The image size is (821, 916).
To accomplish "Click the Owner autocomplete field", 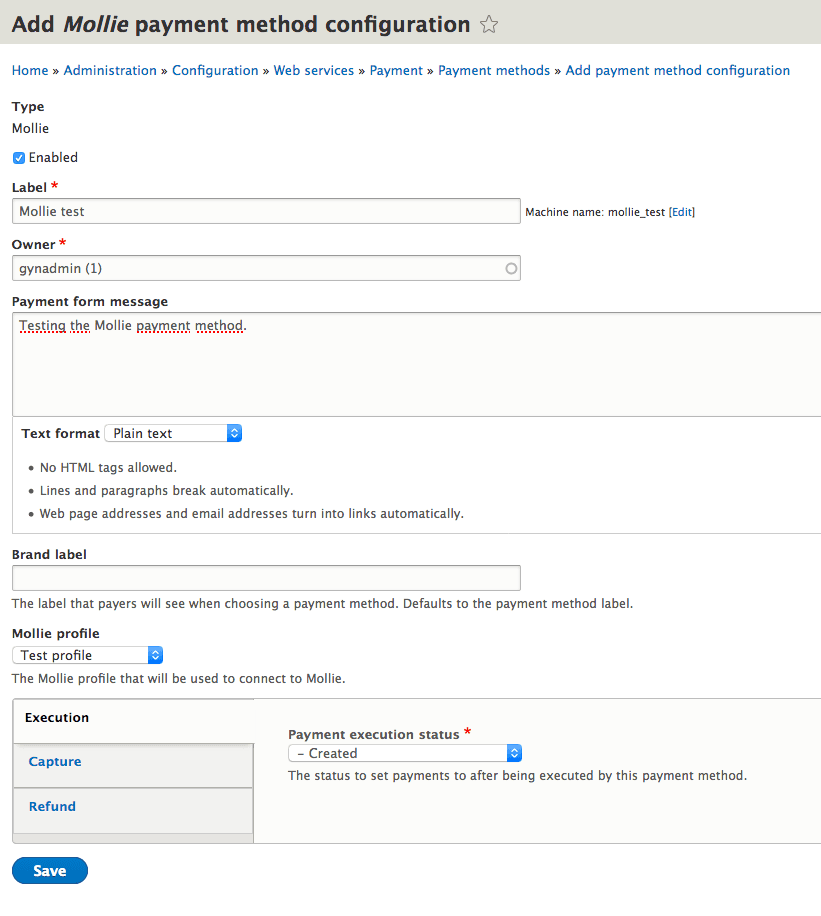I will pyautogui.click(x=255, y=268).
